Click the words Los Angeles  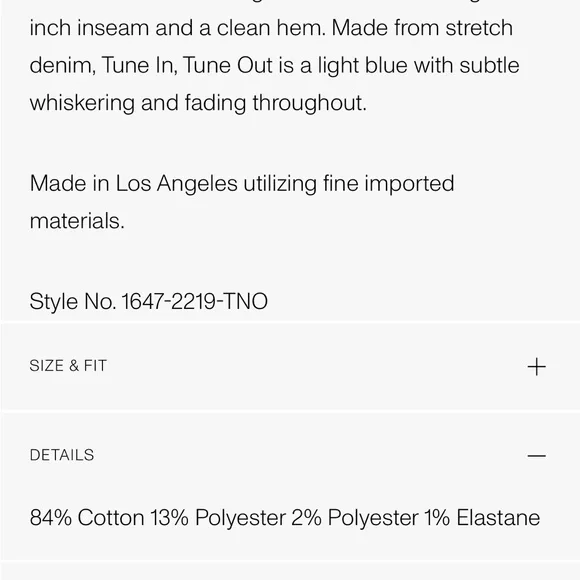(176, 183)
